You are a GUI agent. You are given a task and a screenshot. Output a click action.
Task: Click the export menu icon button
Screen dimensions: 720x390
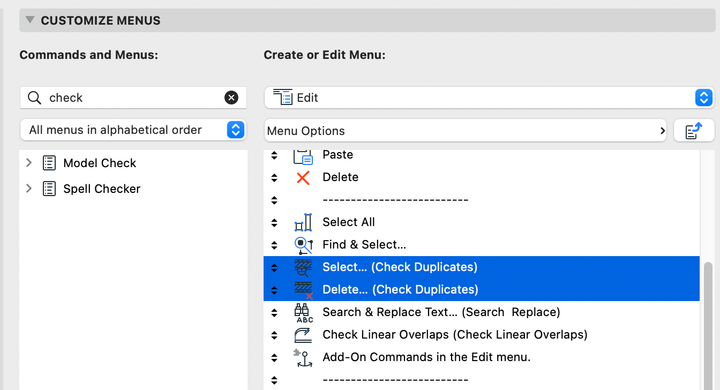click(x=694, y=130)
